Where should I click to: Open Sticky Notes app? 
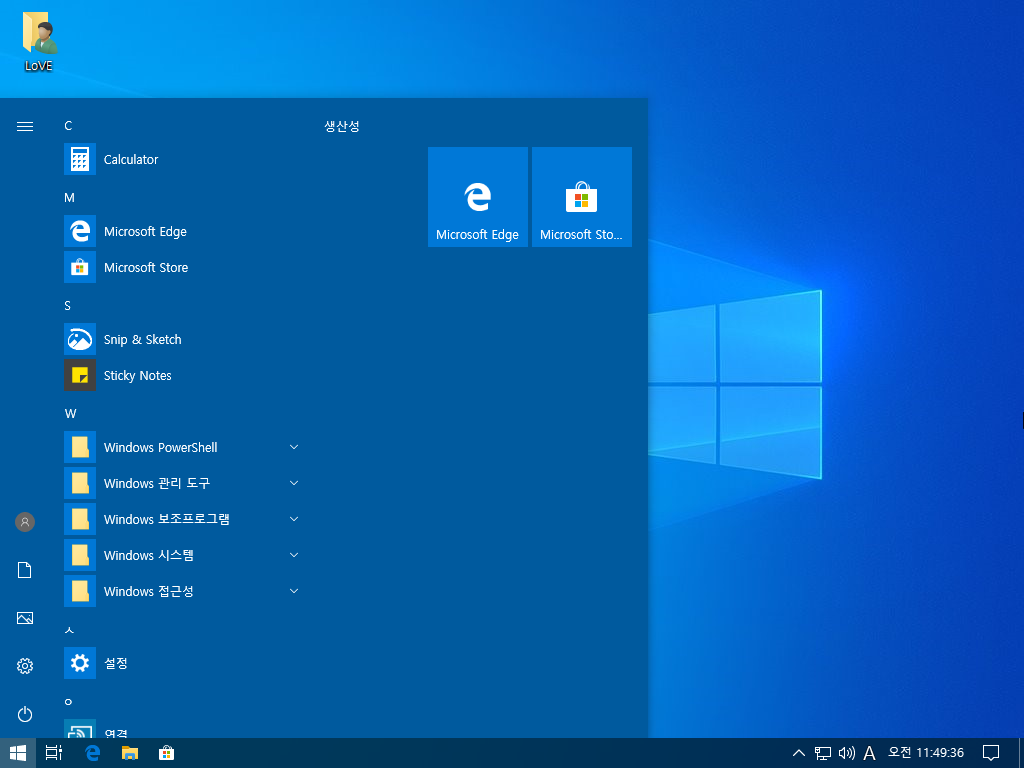(182, 376)
